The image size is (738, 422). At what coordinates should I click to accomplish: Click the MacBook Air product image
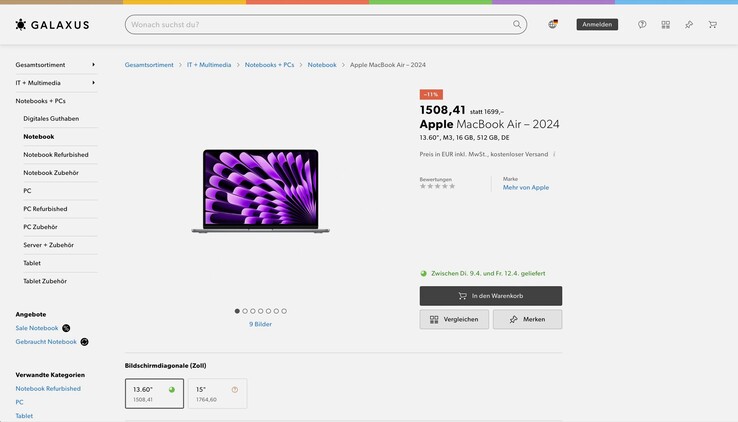261,191
